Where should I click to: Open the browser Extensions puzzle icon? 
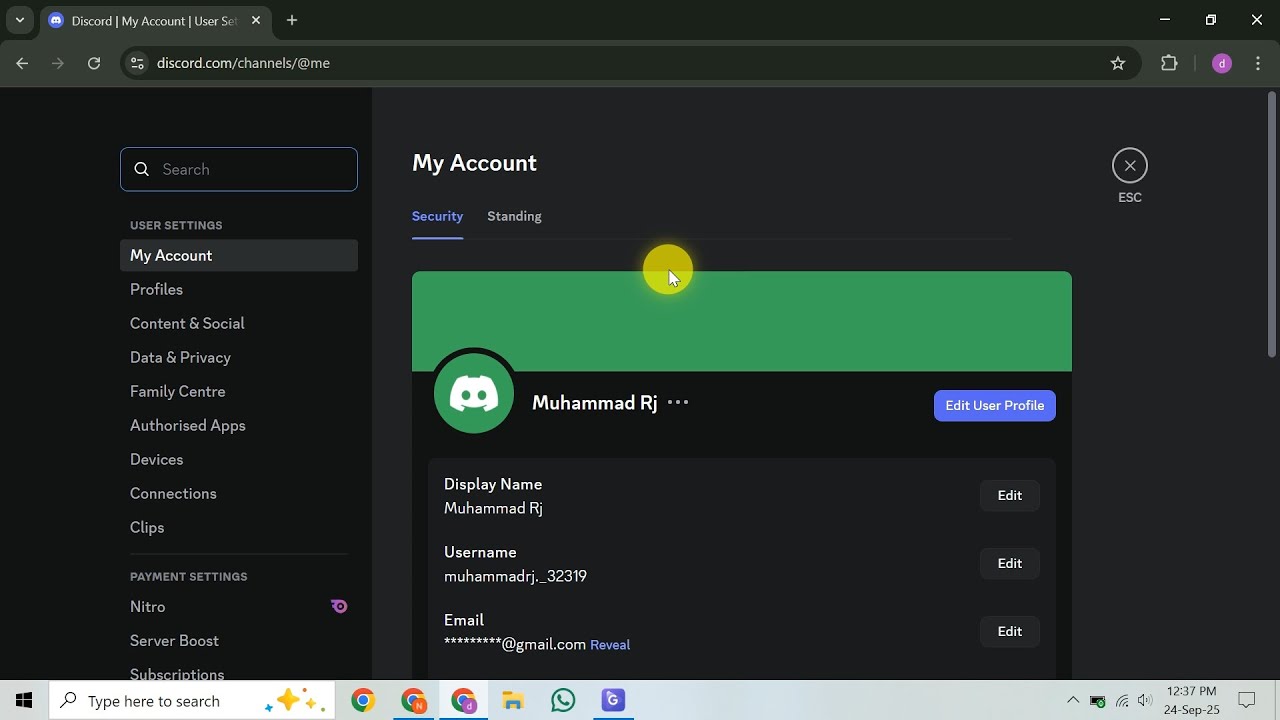click(x=1169, y=63)
